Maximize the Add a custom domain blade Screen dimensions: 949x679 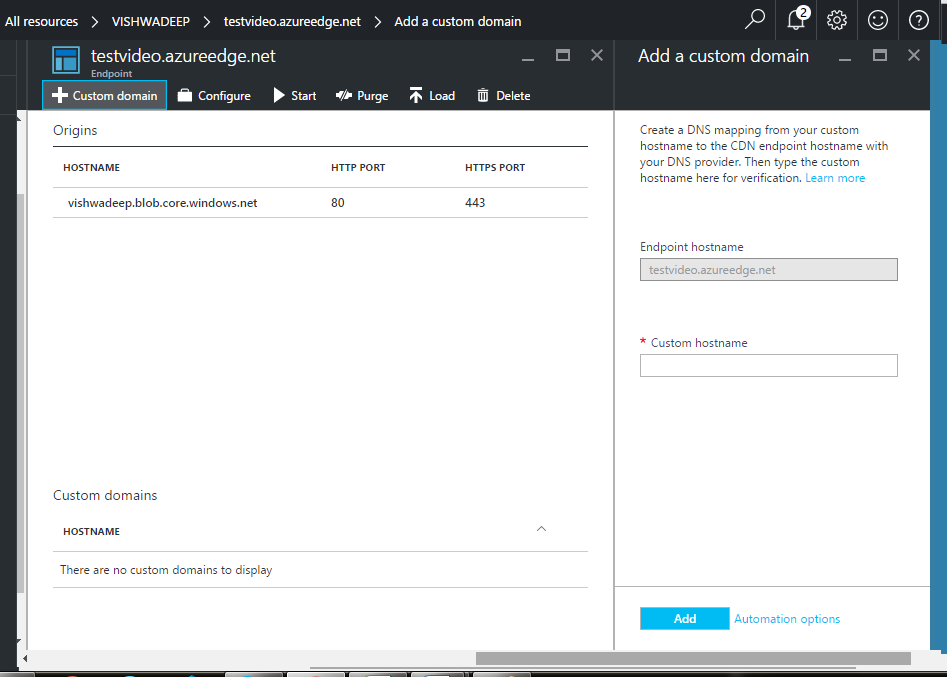[880, 56]
